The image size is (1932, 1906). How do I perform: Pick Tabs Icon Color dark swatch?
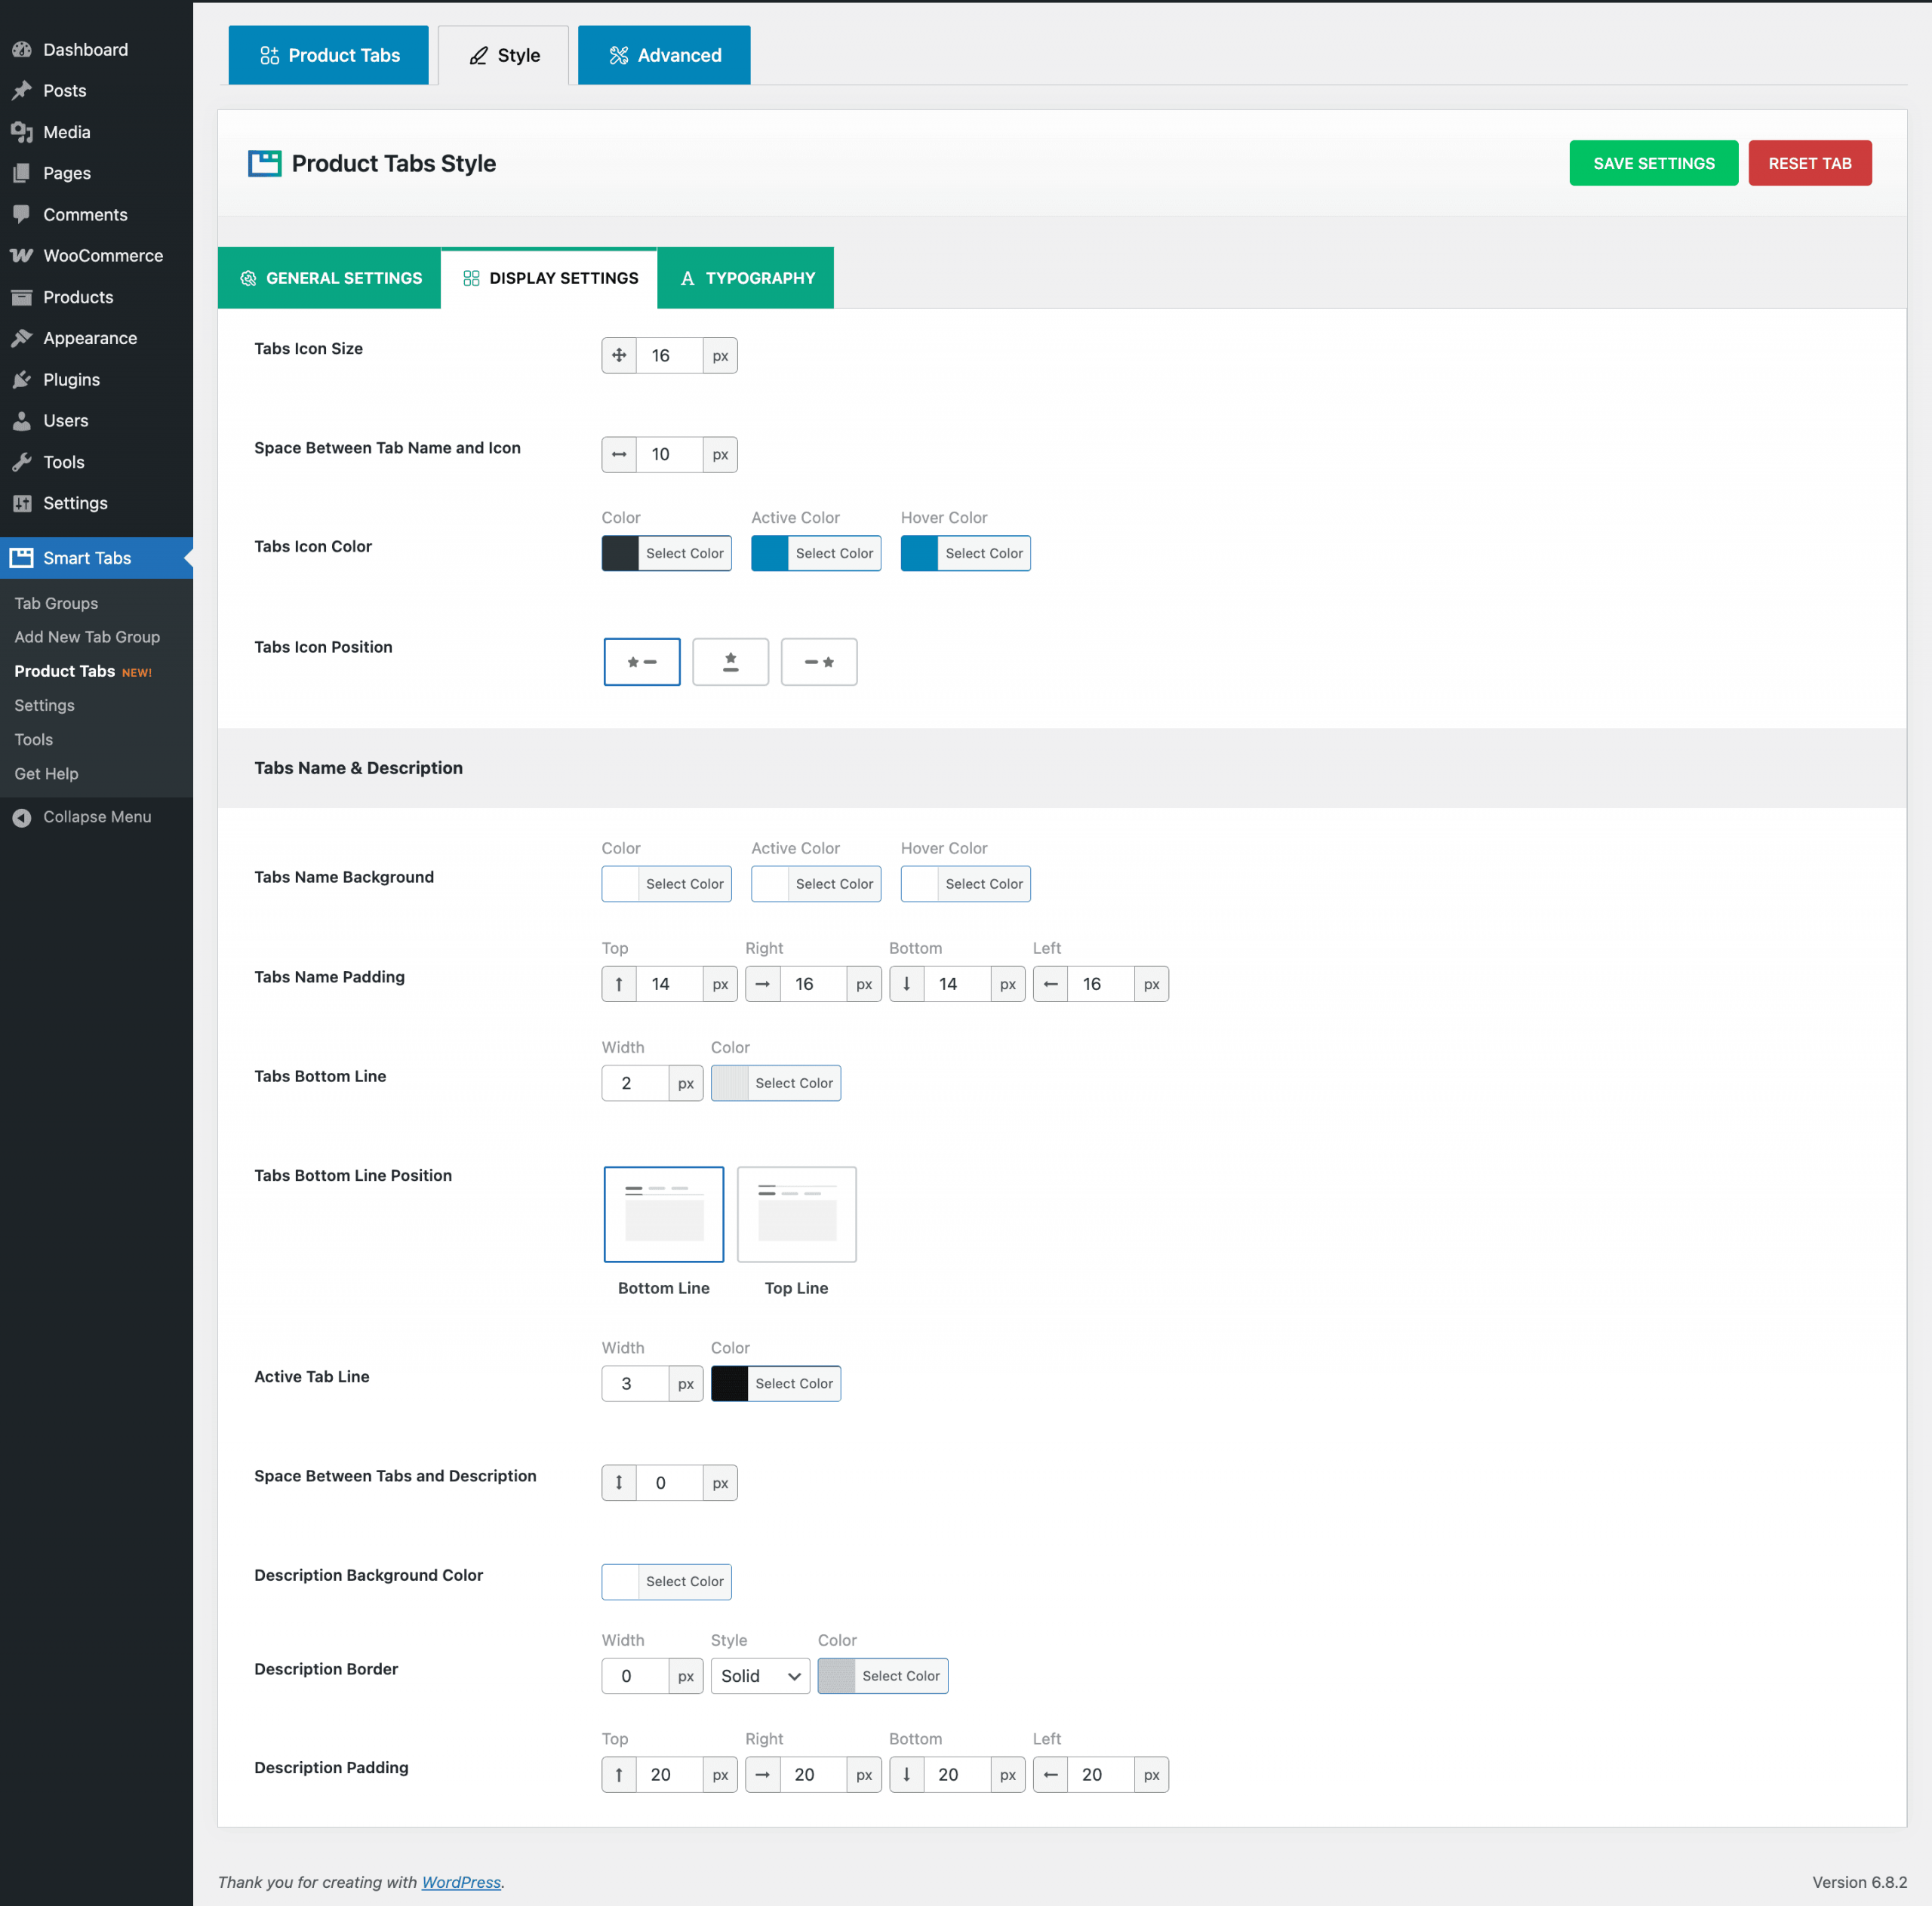pyautogui.click(x=620, y=553)
